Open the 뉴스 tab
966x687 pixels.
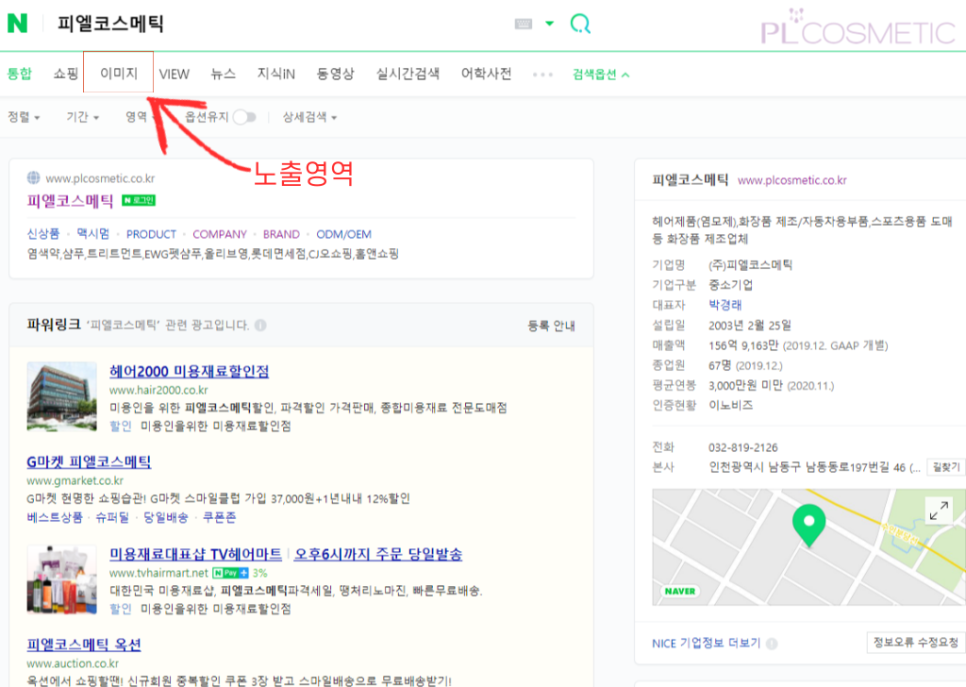(223, 73)
